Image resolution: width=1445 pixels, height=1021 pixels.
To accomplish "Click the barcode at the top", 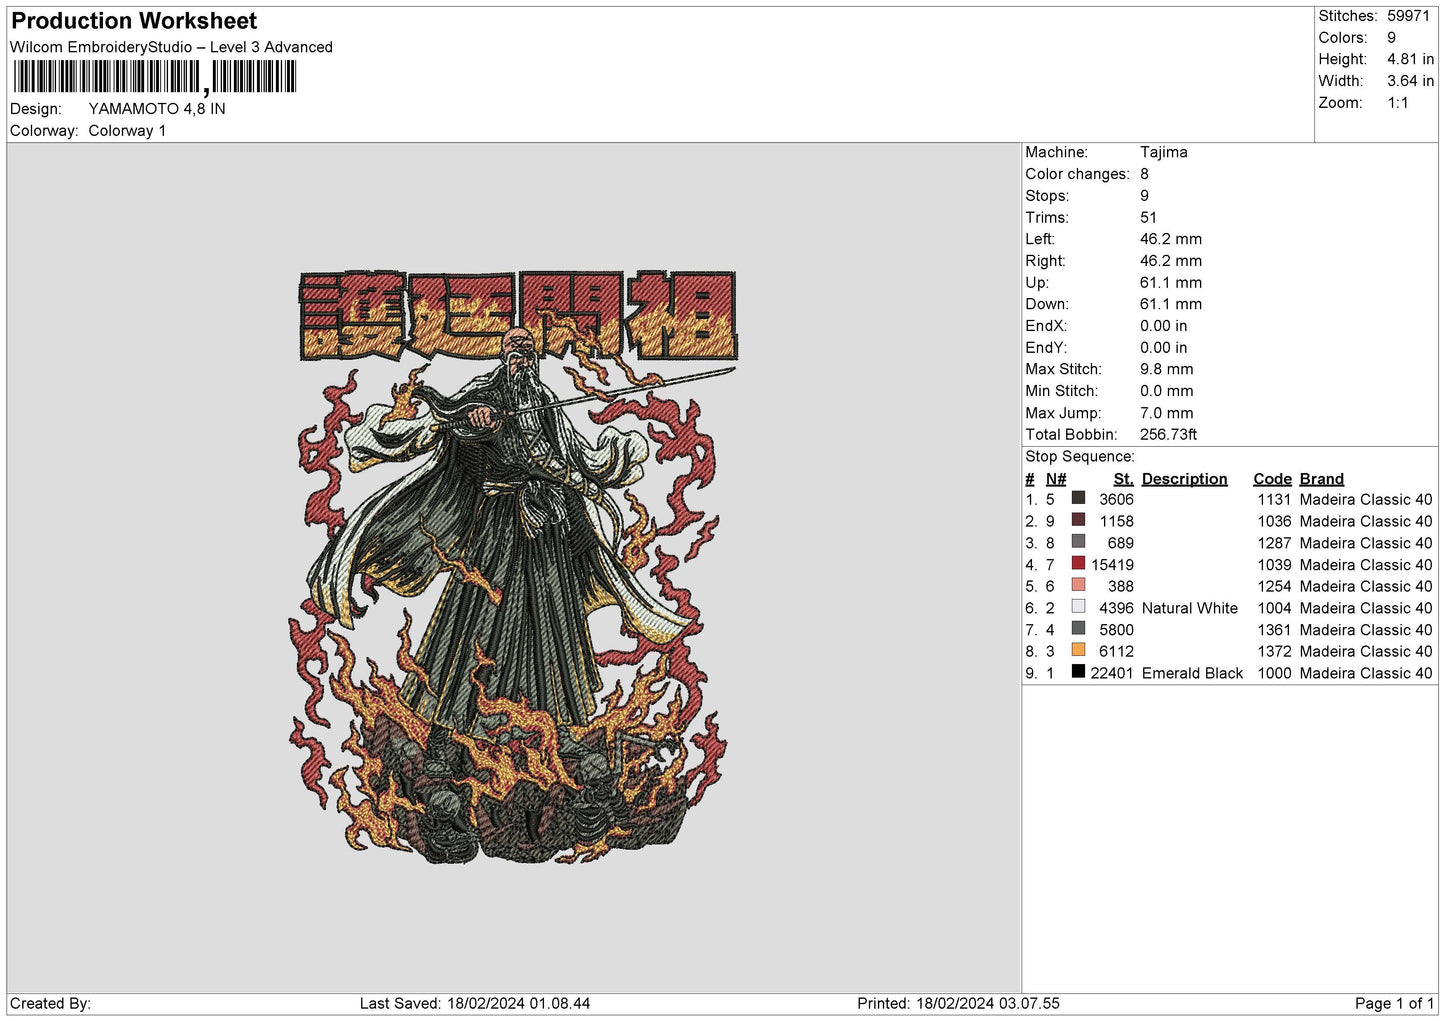I will click(x=155, y=77).
